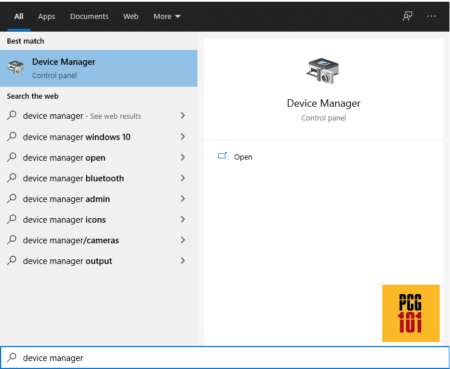
Task: Click search icon beside 'cameras' suggestion
Action: tap(12, 239)
